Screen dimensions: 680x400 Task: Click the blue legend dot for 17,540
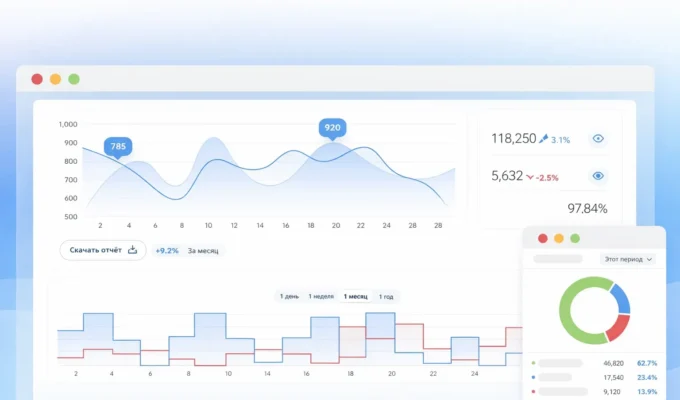(534, 377)
